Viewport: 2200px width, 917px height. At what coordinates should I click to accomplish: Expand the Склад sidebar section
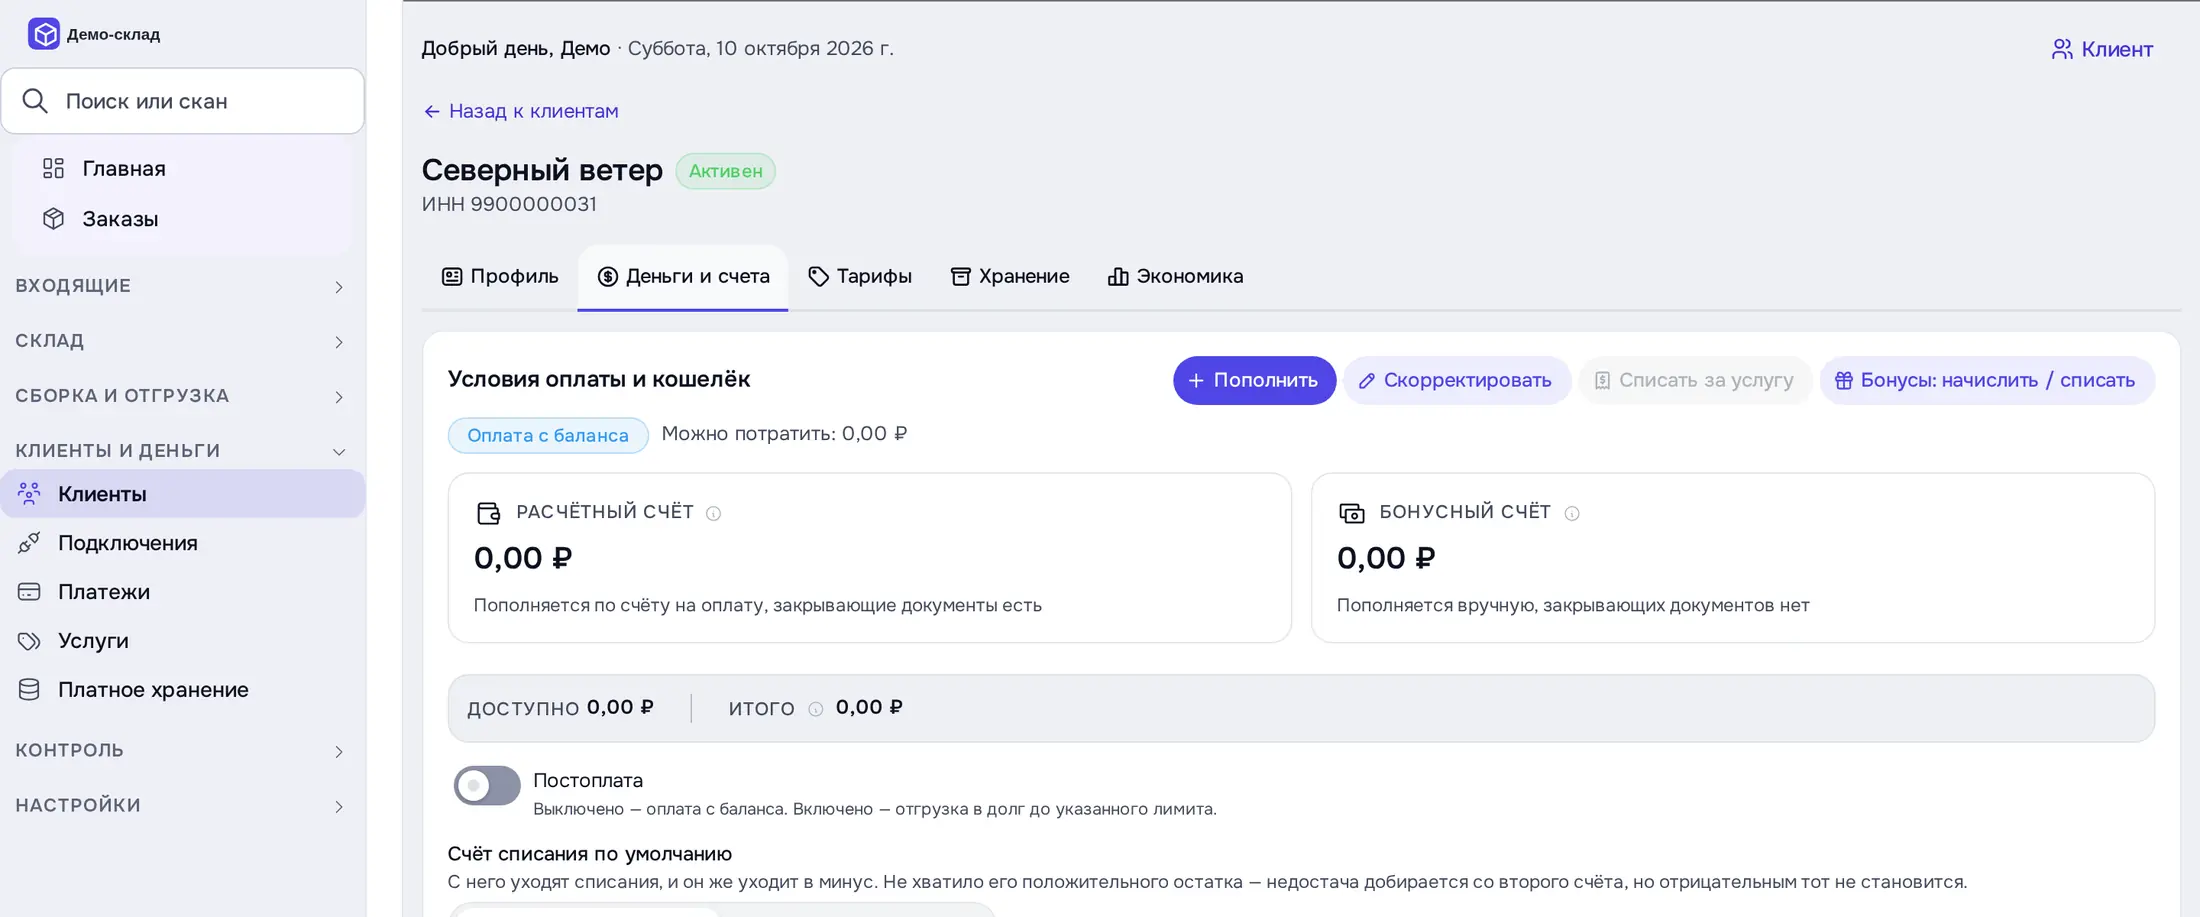point(181,341)
